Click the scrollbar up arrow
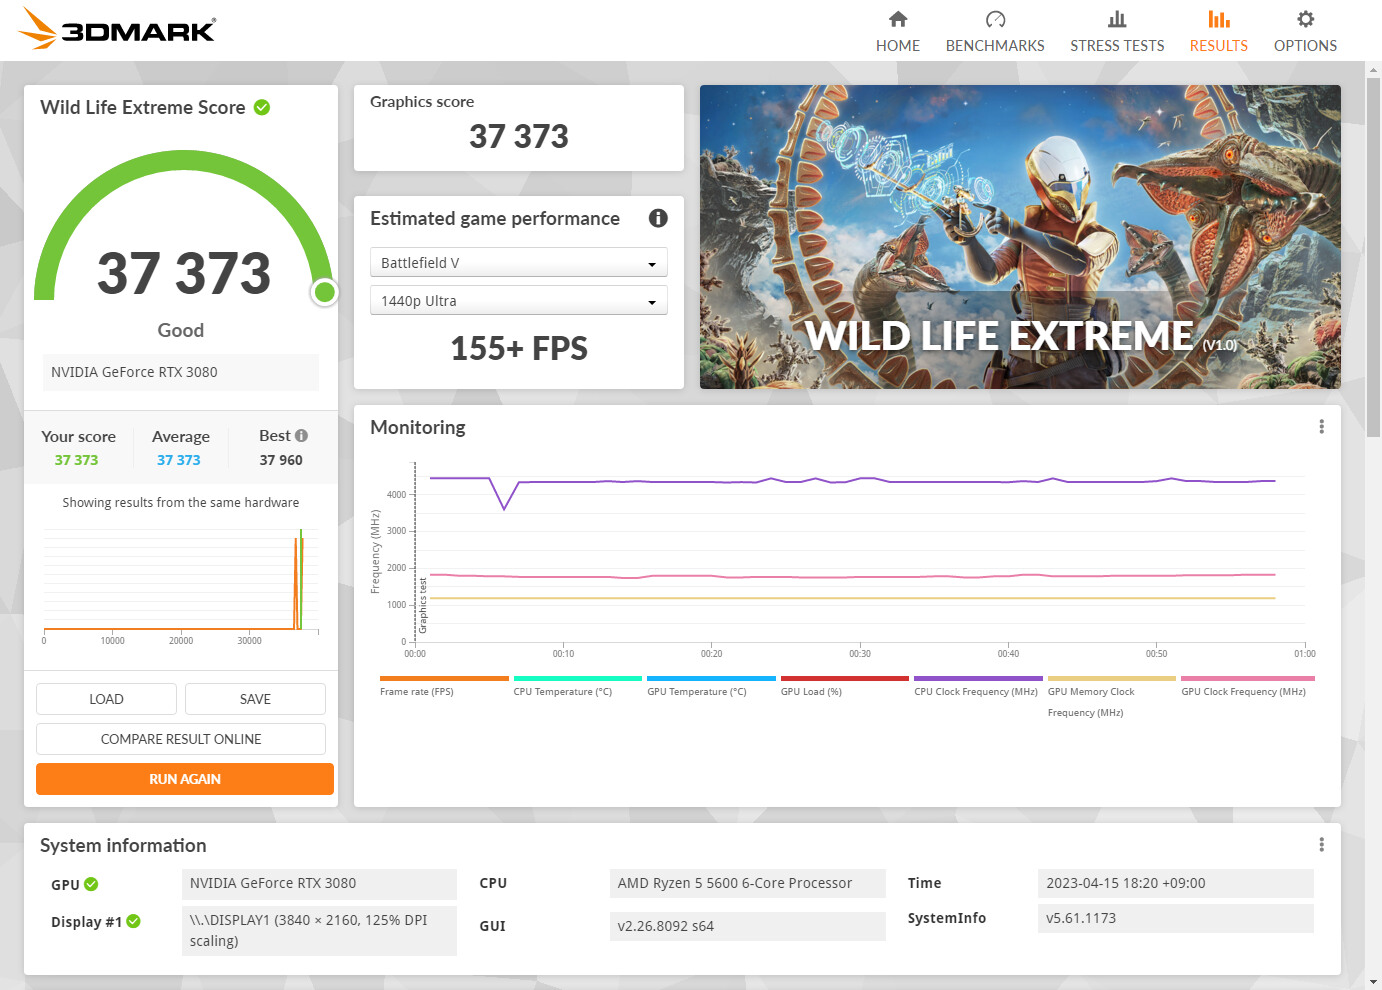 (x=1373, y=69)
